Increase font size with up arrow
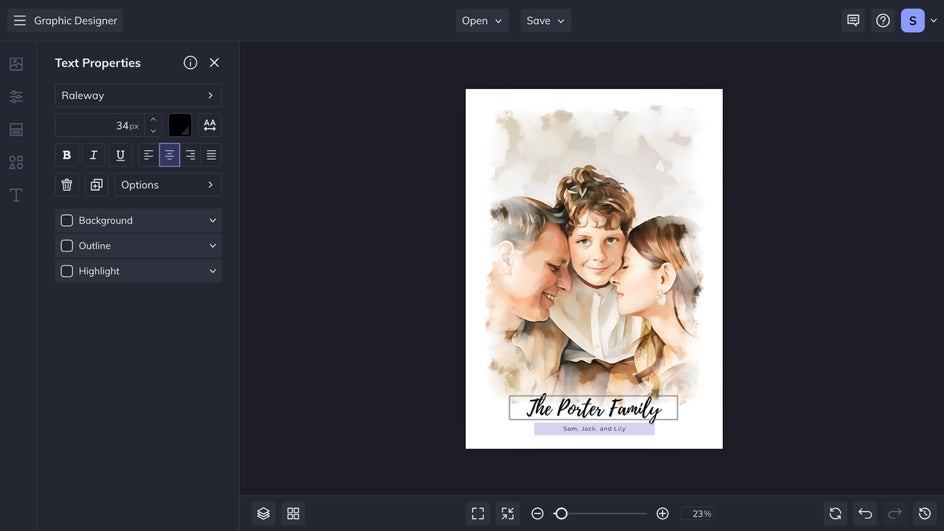944x531 pixels. click(x=153, y=120)
